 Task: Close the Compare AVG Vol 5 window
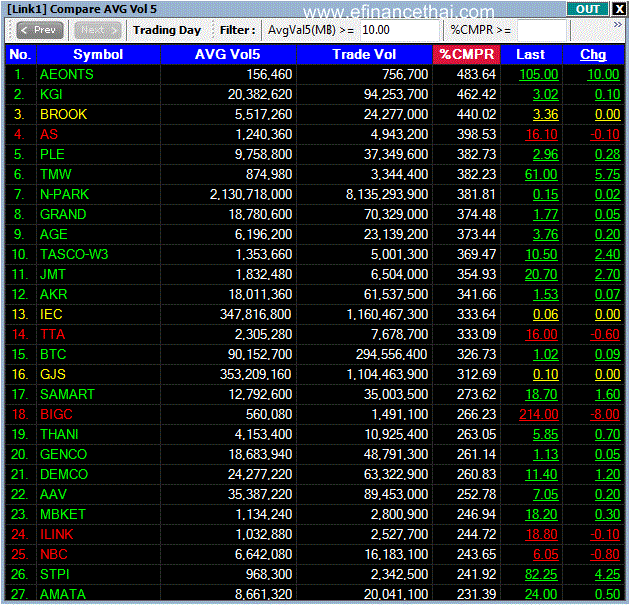tap(618, 9)
